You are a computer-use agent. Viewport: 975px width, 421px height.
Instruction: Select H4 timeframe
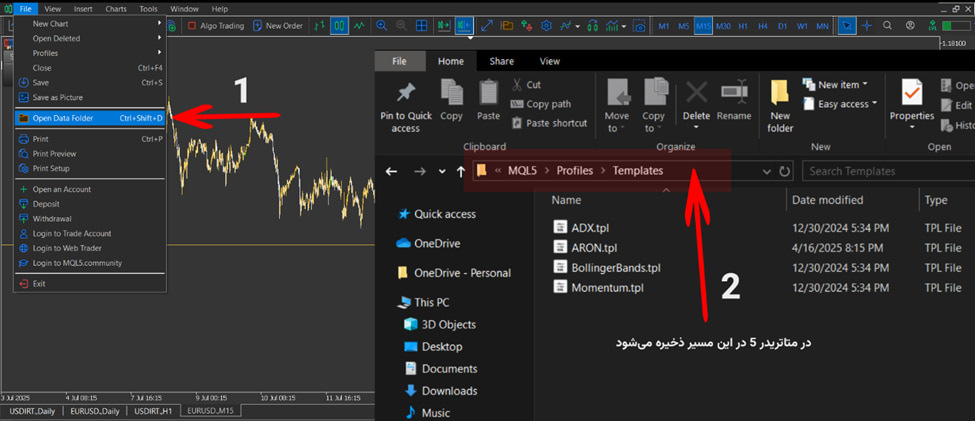[x=763, y=26]
